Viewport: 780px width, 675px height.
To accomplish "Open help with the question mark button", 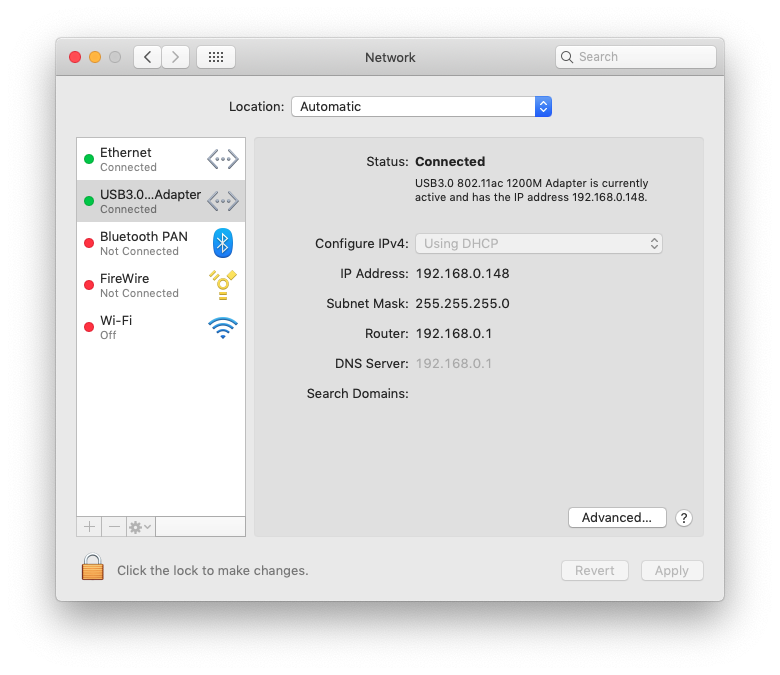I will [684, 518].
